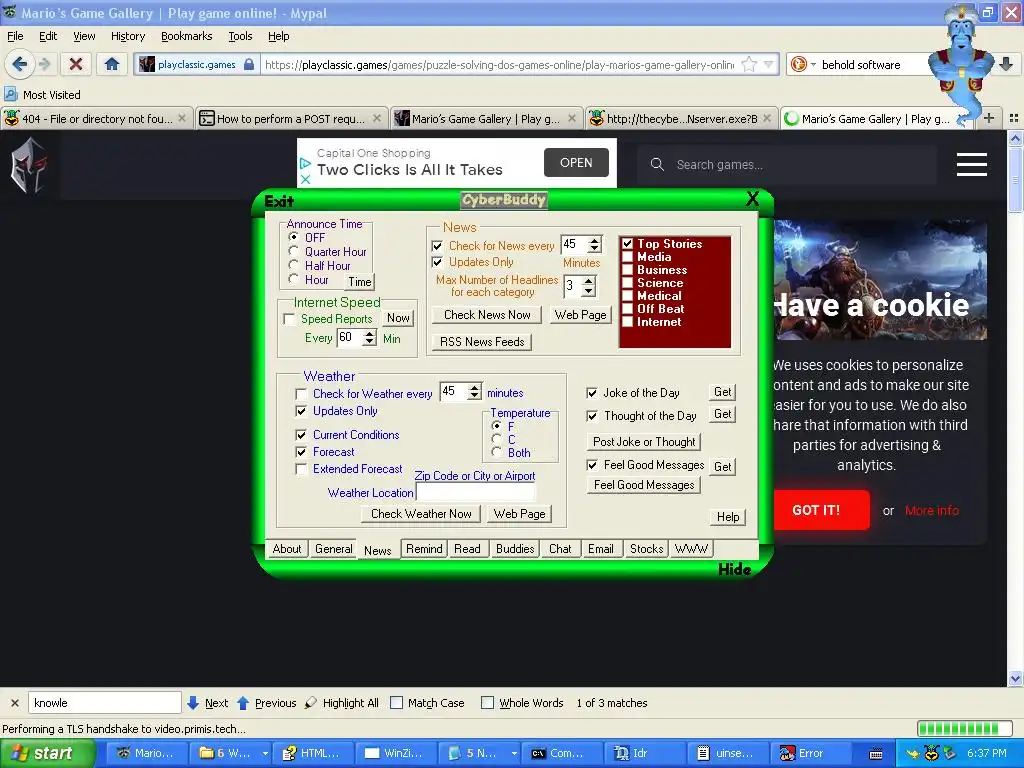Close CyberBuddy panel with X icon
The width and height of the screenshot is (1024, 768).
[x=752, y=199]
